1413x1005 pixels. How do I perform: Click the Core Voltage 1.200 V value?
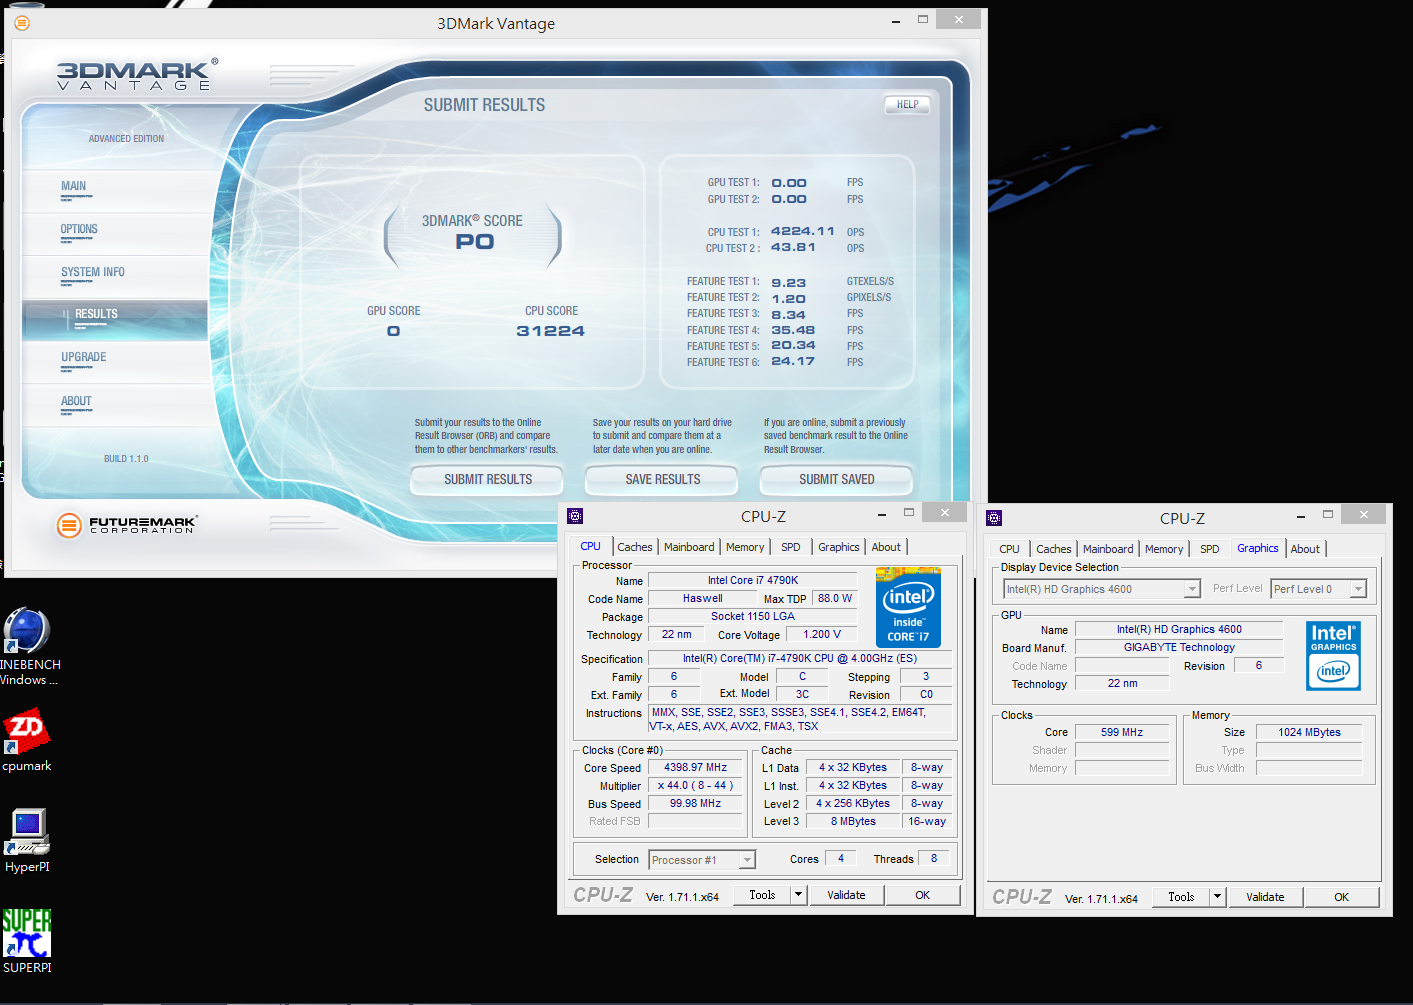point(822,635)
